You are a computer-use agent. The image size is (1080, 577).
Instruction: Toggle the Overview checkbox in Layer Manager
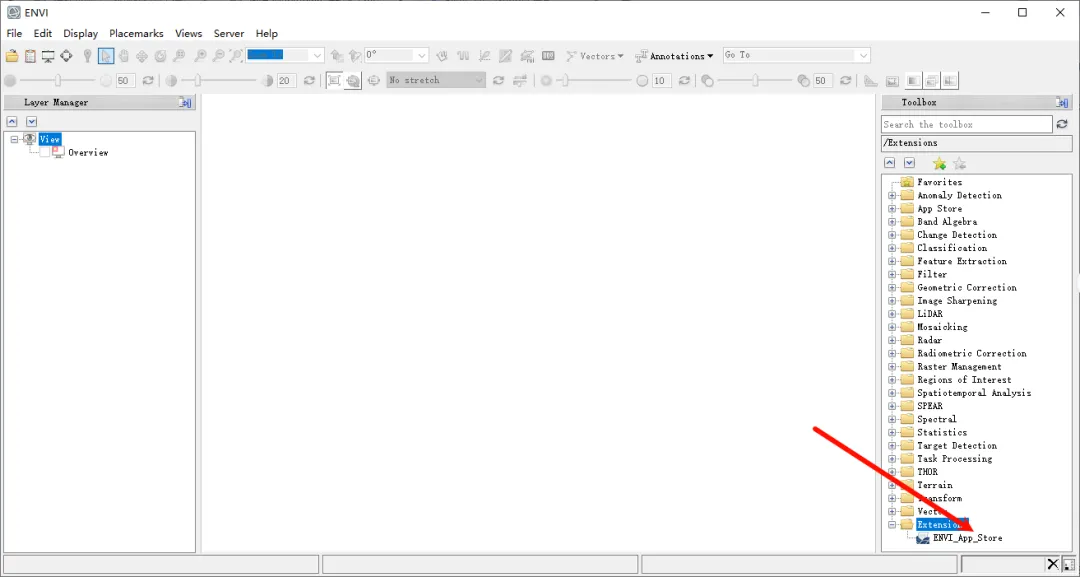tap(45, 152)
